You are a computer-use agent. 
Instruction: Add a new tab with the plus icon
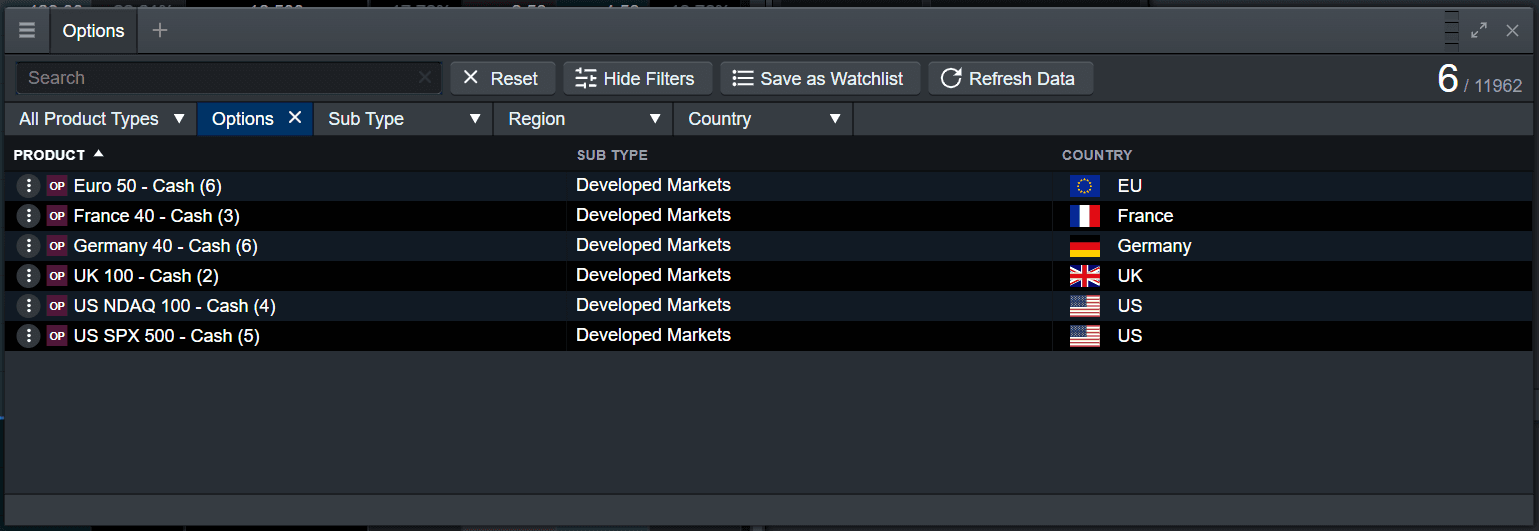pyautogui.click(x=160, y=31)
